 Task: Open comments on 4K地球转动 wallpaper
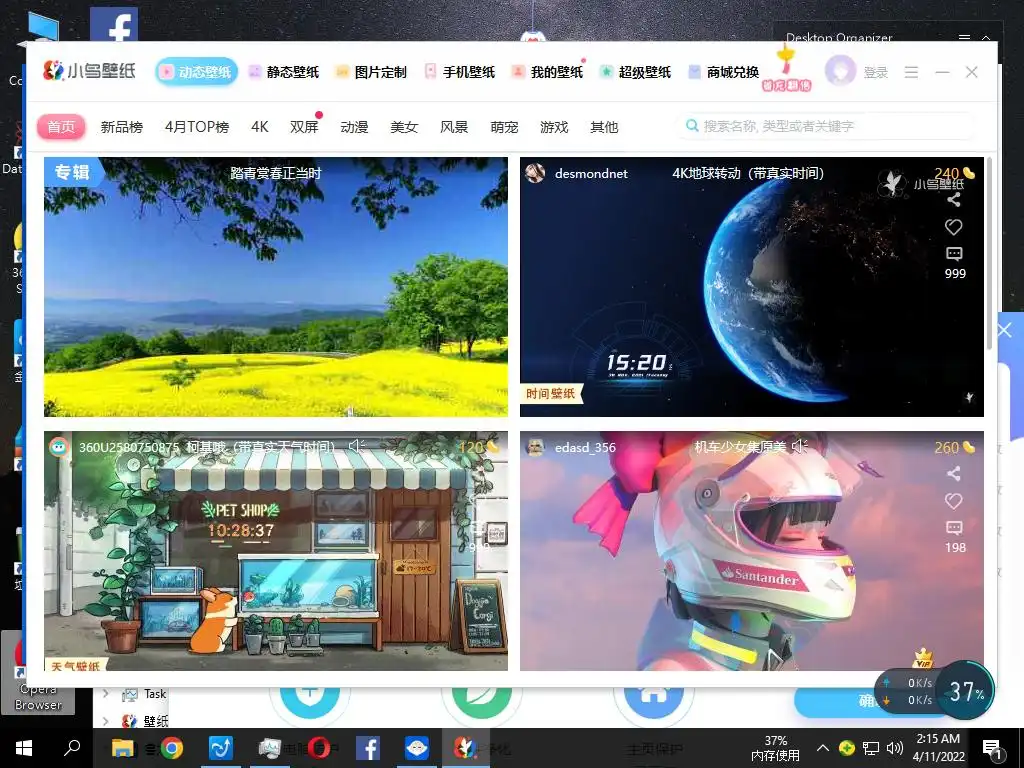pos(954,253)
